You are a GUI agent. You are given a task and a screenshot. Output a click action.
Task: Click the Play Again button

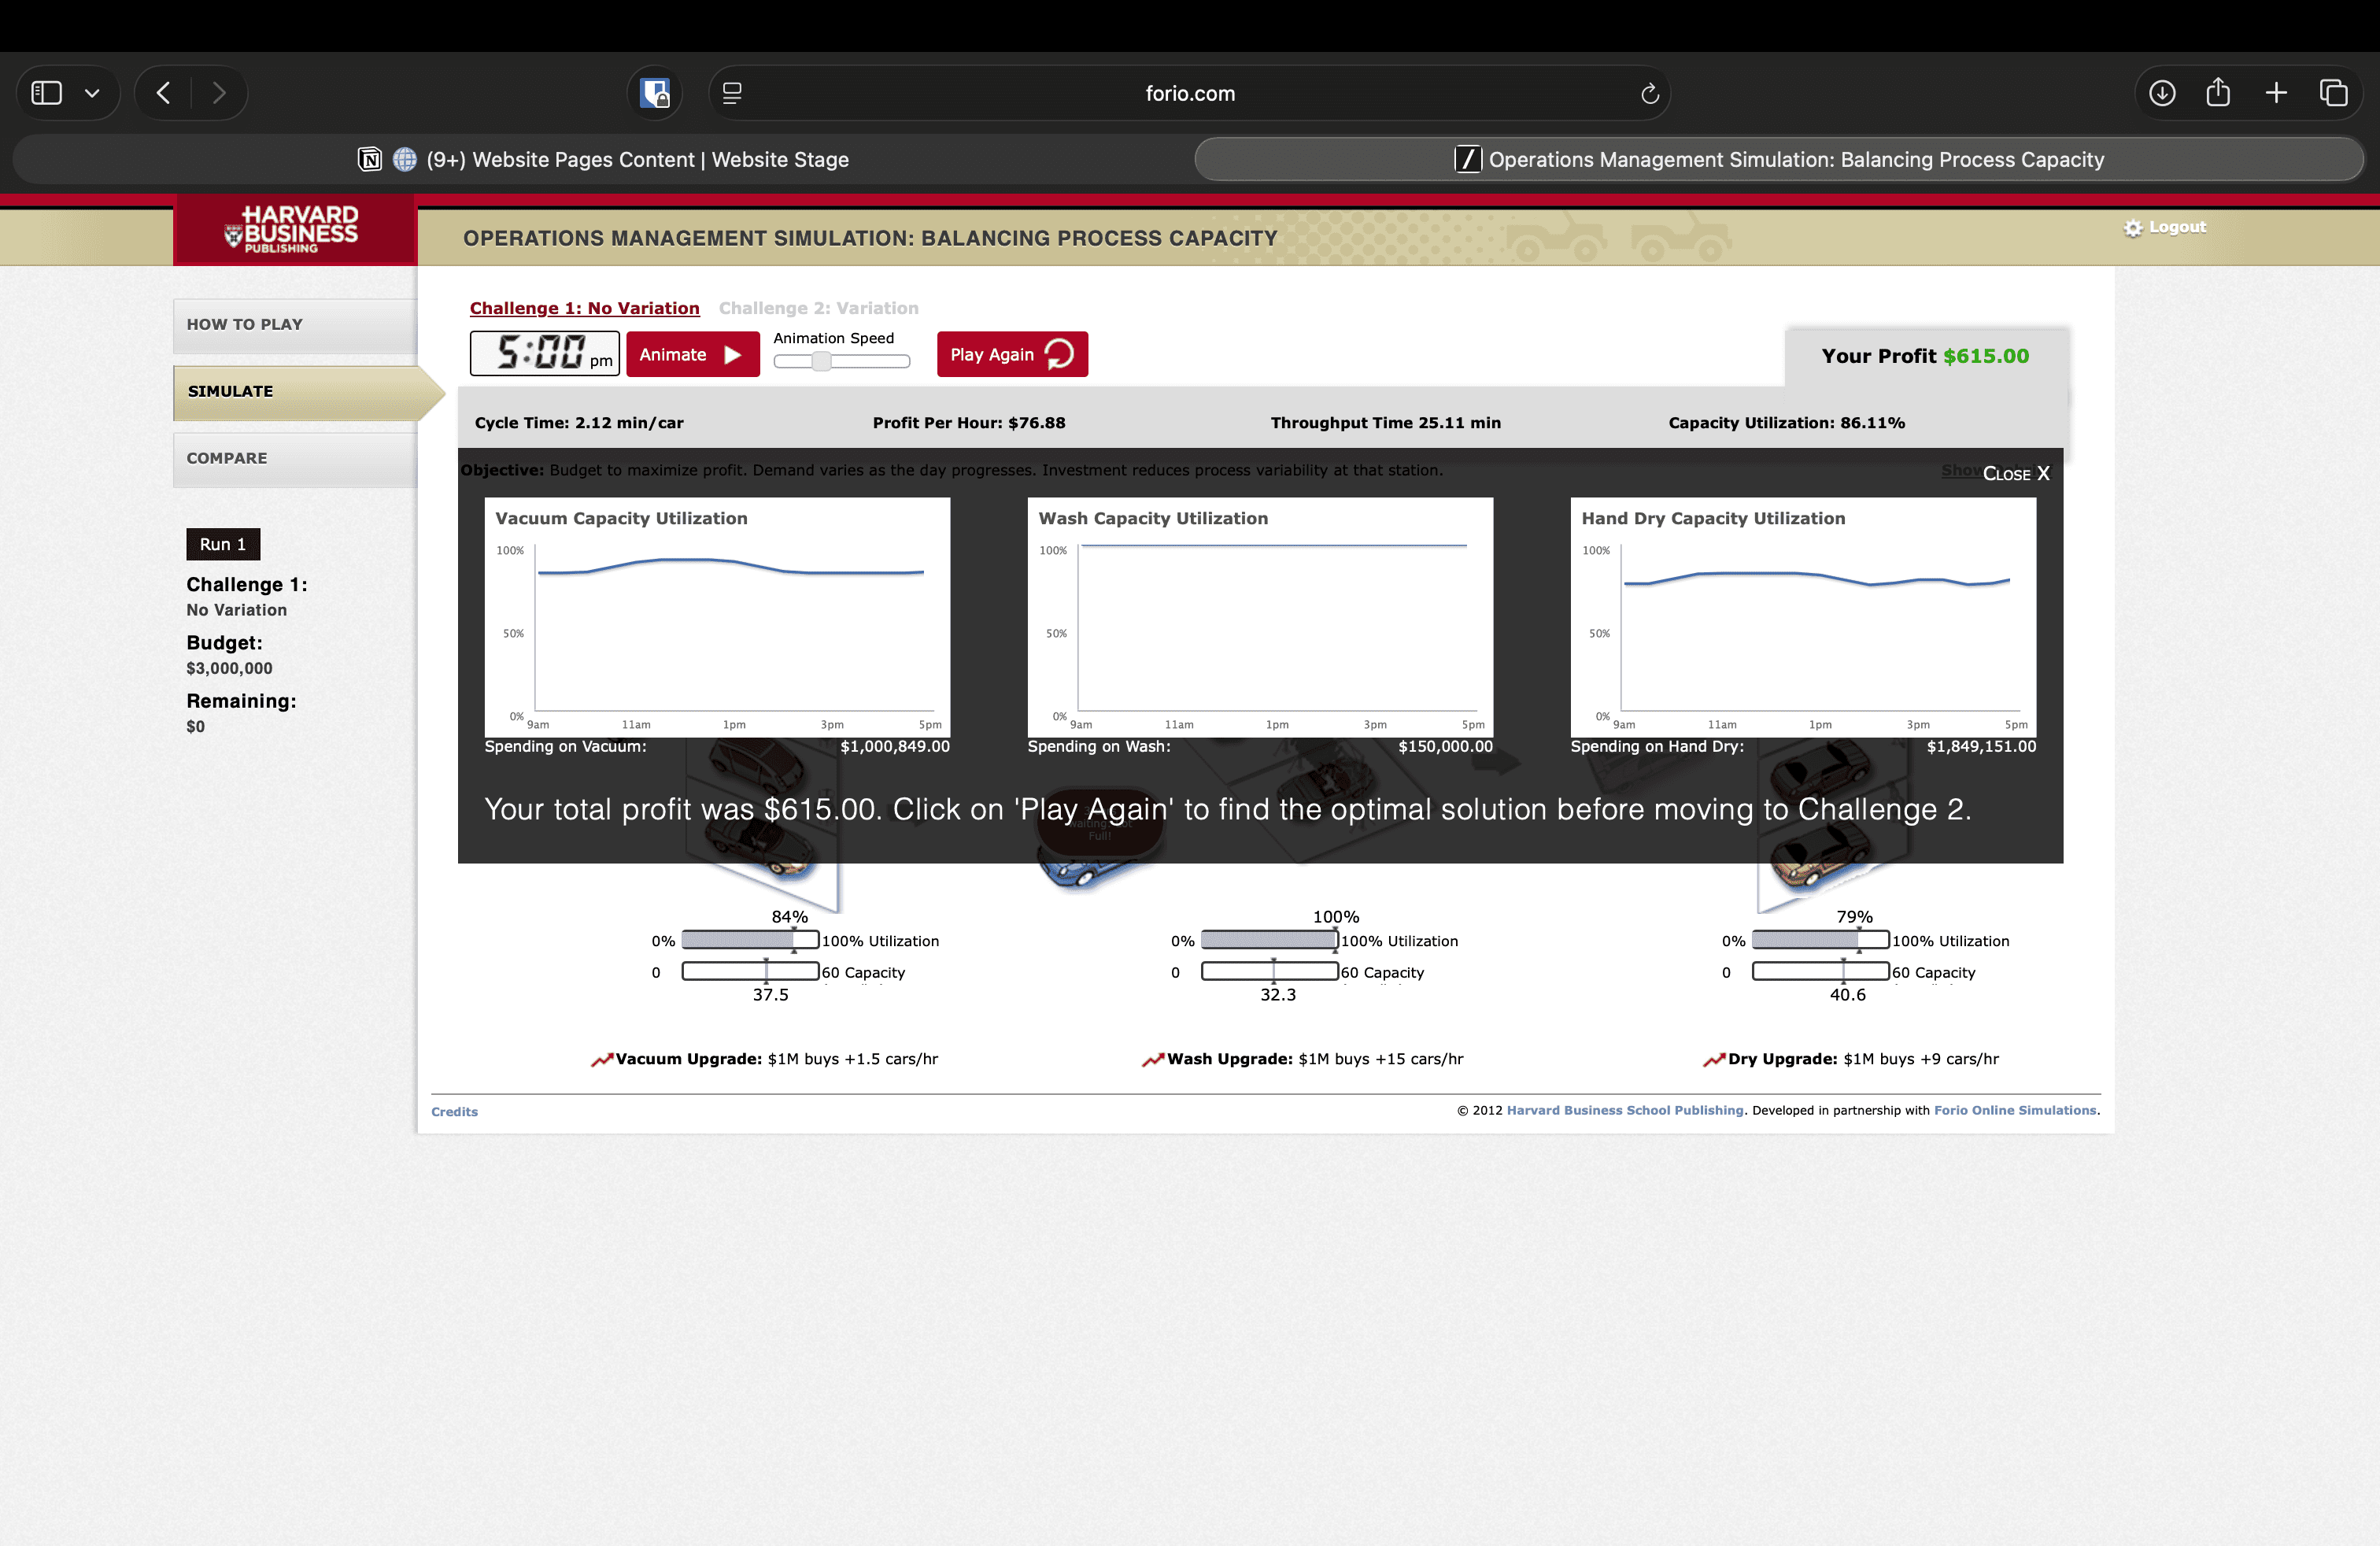click(1011, 355)
